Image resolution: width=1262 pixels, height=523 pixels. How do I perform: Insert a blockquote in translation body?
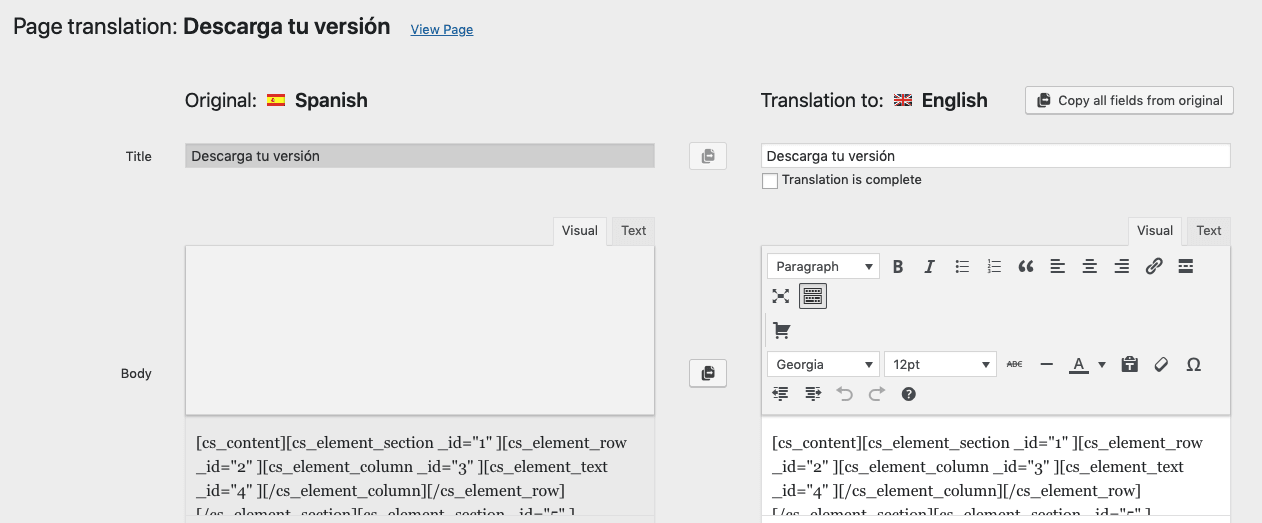(1025, 266)
